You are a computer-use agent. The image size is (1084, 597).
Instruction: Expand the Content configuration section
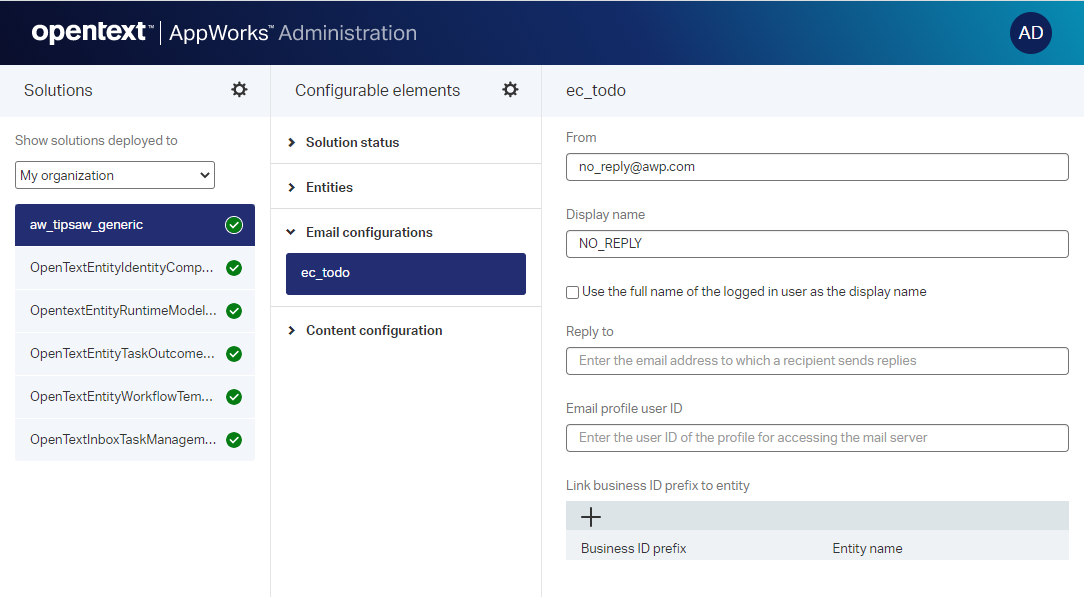pyautogui.click(x=373, y=330)
